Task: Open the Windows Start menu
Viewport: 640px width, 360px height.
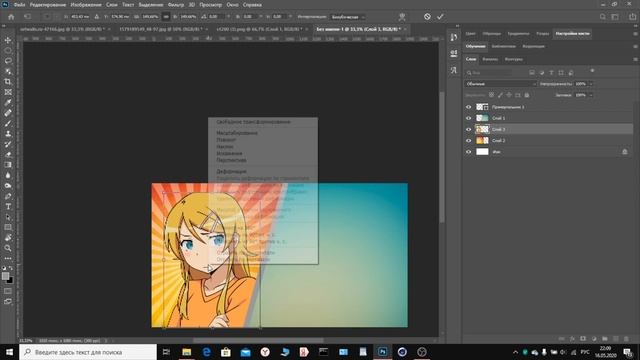Action: click(9, 352)
